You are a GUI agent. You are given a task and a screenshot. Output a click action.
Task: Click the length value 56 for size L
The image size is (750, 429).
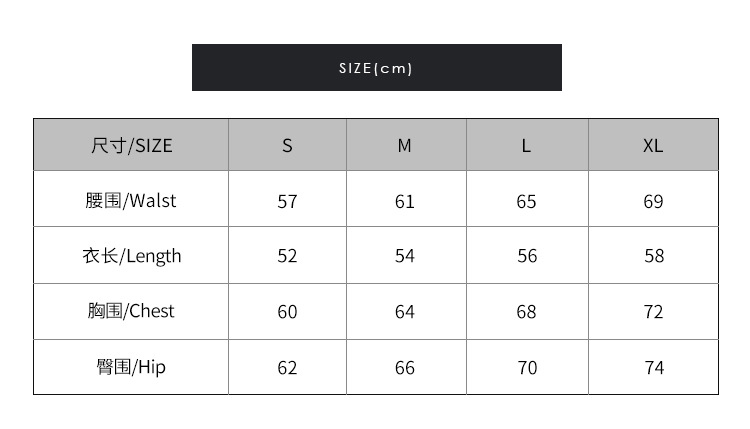526,256
